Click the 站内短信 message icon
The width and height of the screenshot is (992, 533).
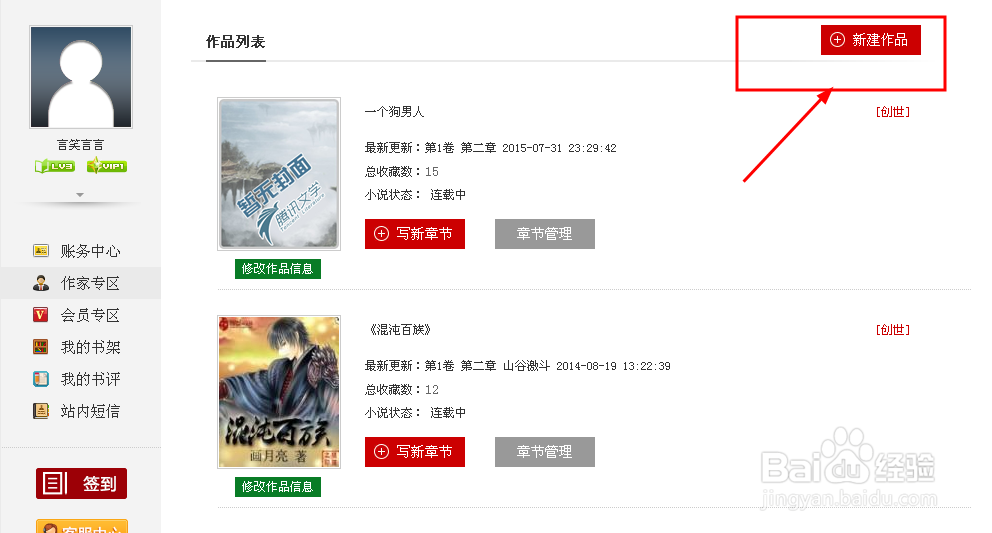point(40,411)
